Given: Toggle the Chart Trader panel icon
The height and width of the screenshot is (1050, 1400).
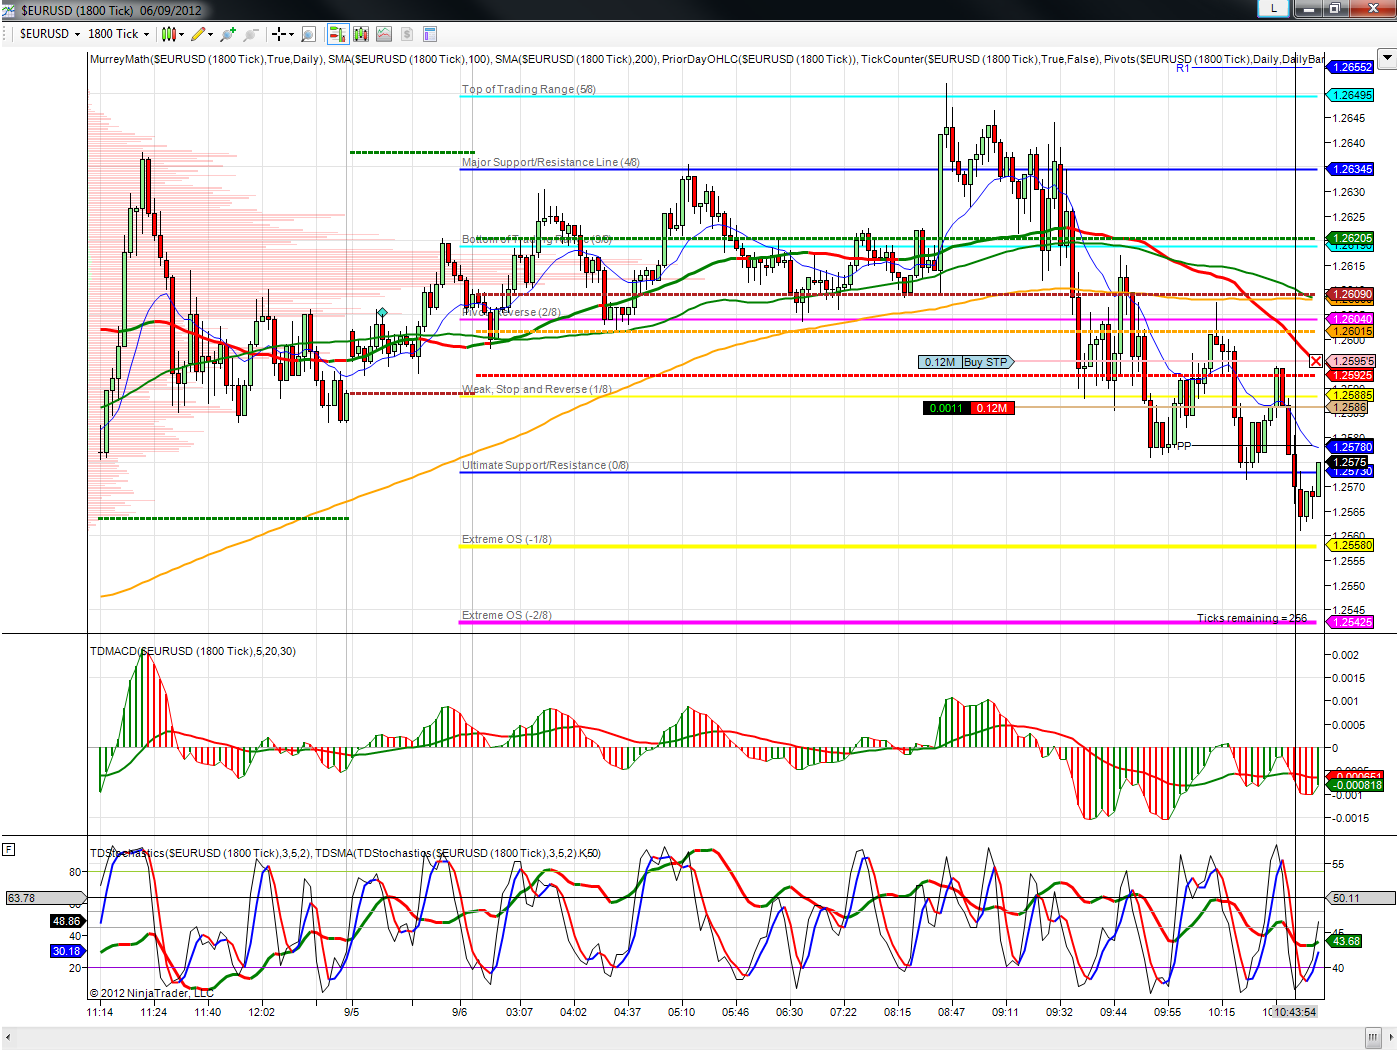Looking at the screenshot, I should 337,34.
